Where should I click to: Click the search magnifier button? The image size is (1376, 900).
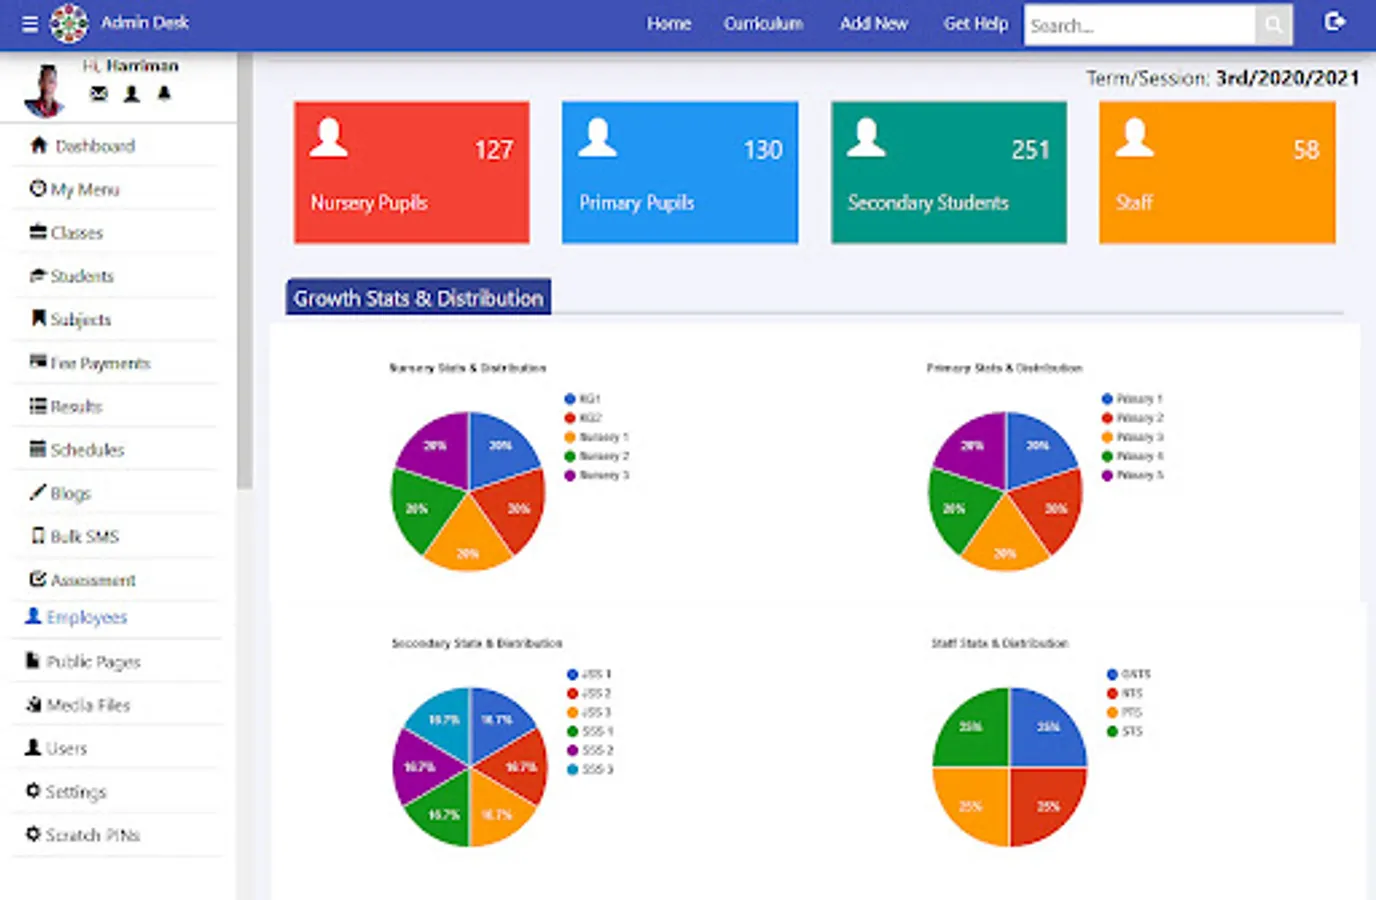point(1273,25)
